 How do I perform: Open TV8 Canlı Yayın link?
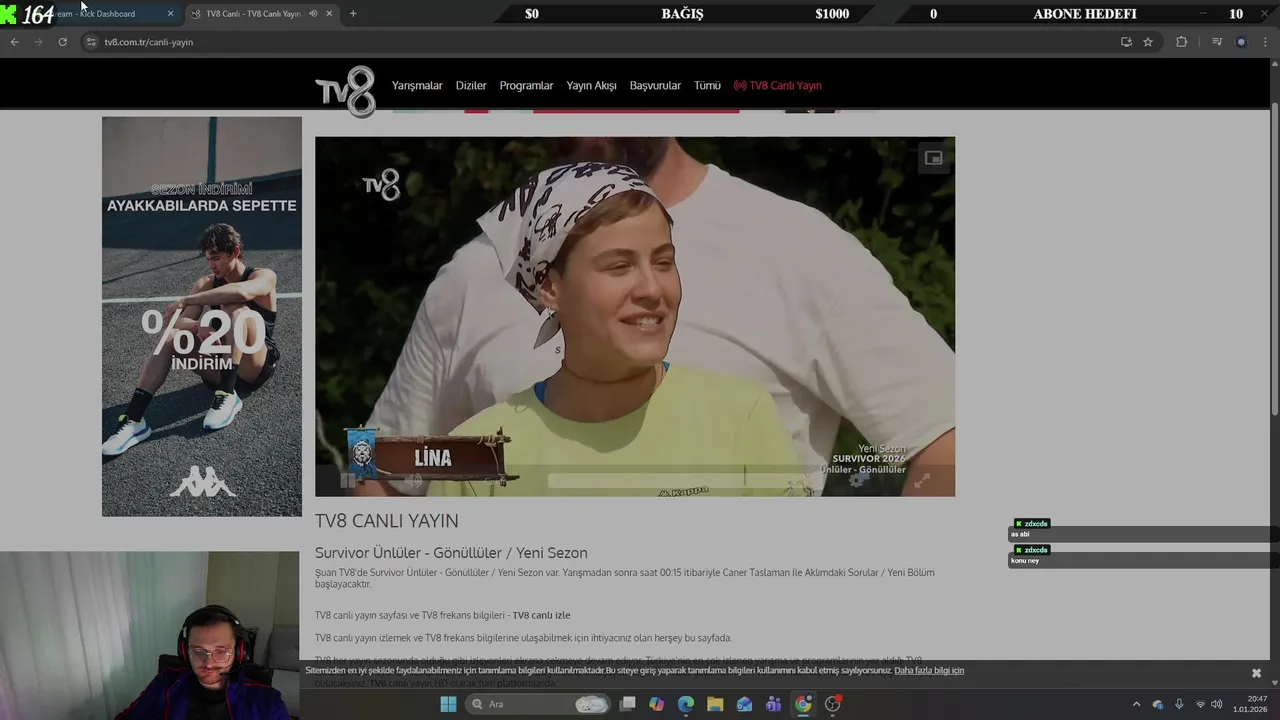(778, 85)
